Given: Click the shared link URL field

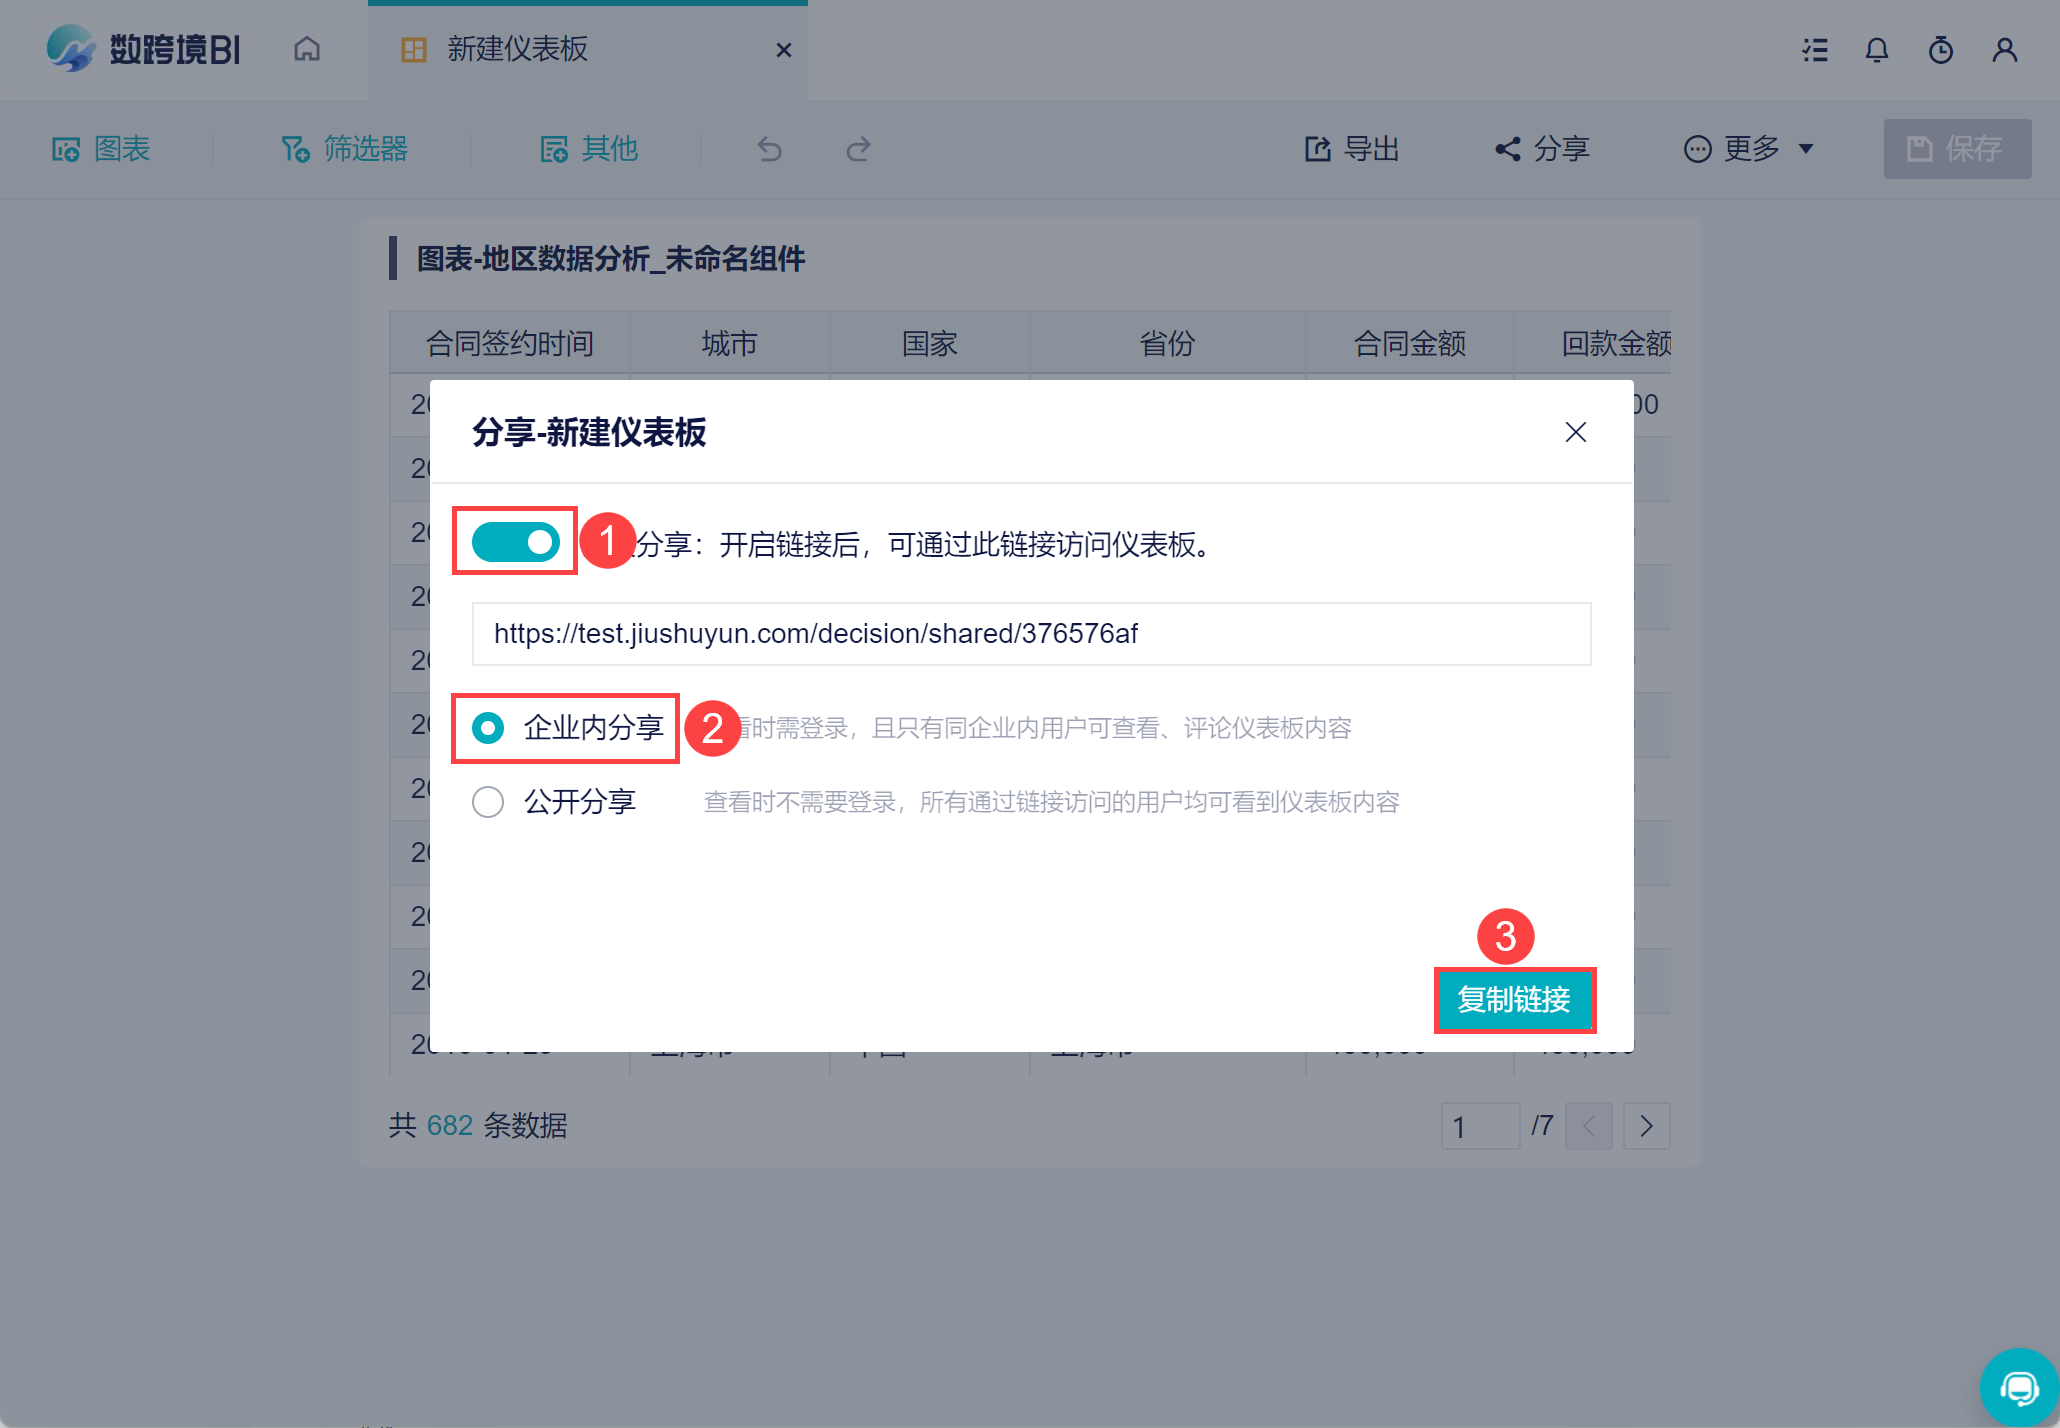Looking at the screenshot, I should pos(1031,634).
